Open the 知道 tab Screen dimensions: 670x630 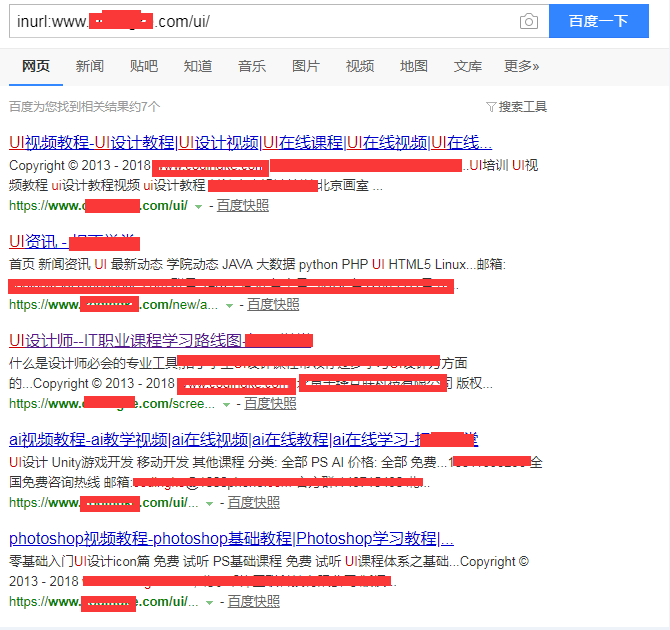(x=198, y=66)
